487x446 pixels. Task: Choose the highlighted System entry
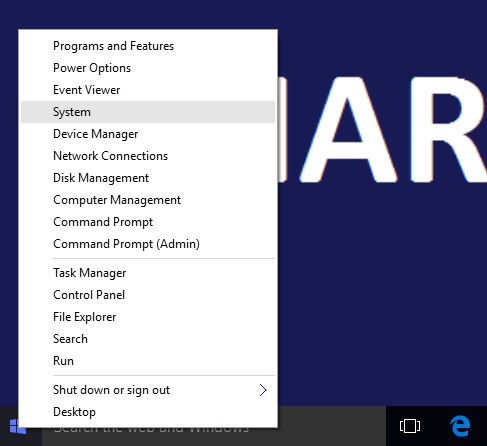pyautogui.click(x=148, y=112)
